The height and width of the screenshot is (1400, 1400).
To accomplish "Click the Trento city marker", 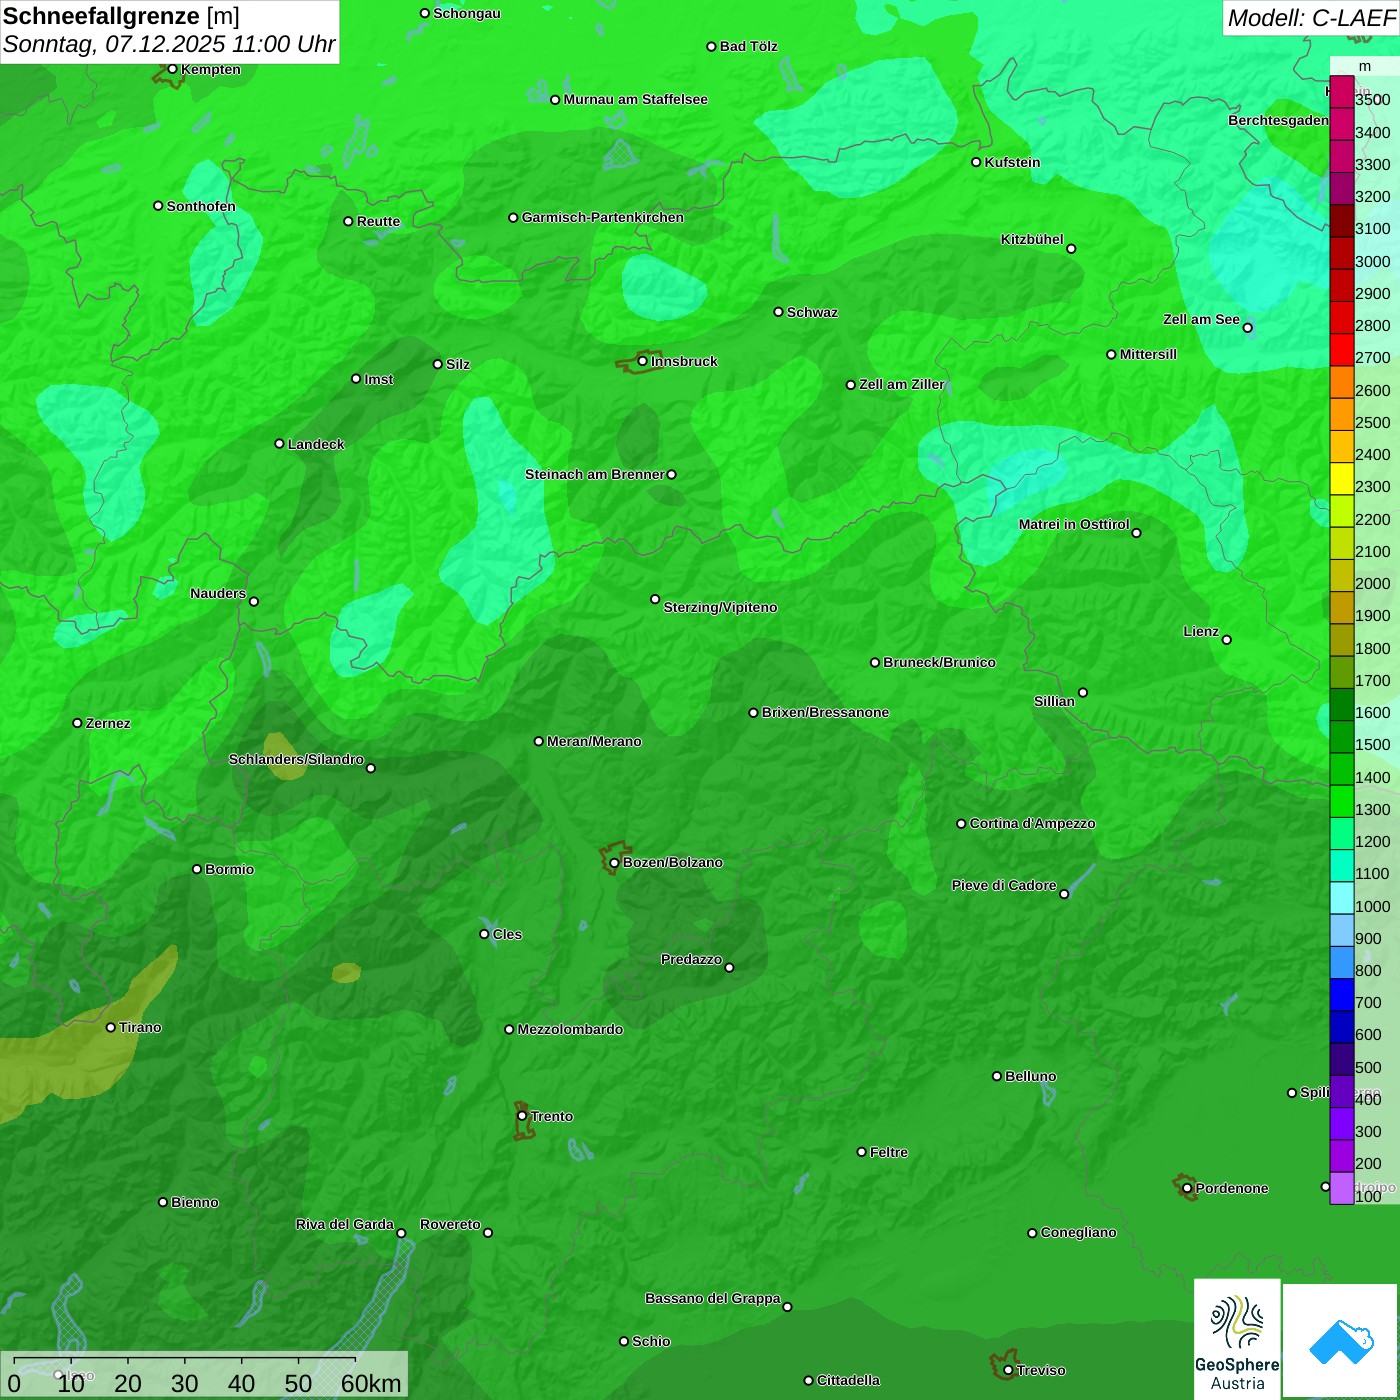I will (x=522, y=1116).
